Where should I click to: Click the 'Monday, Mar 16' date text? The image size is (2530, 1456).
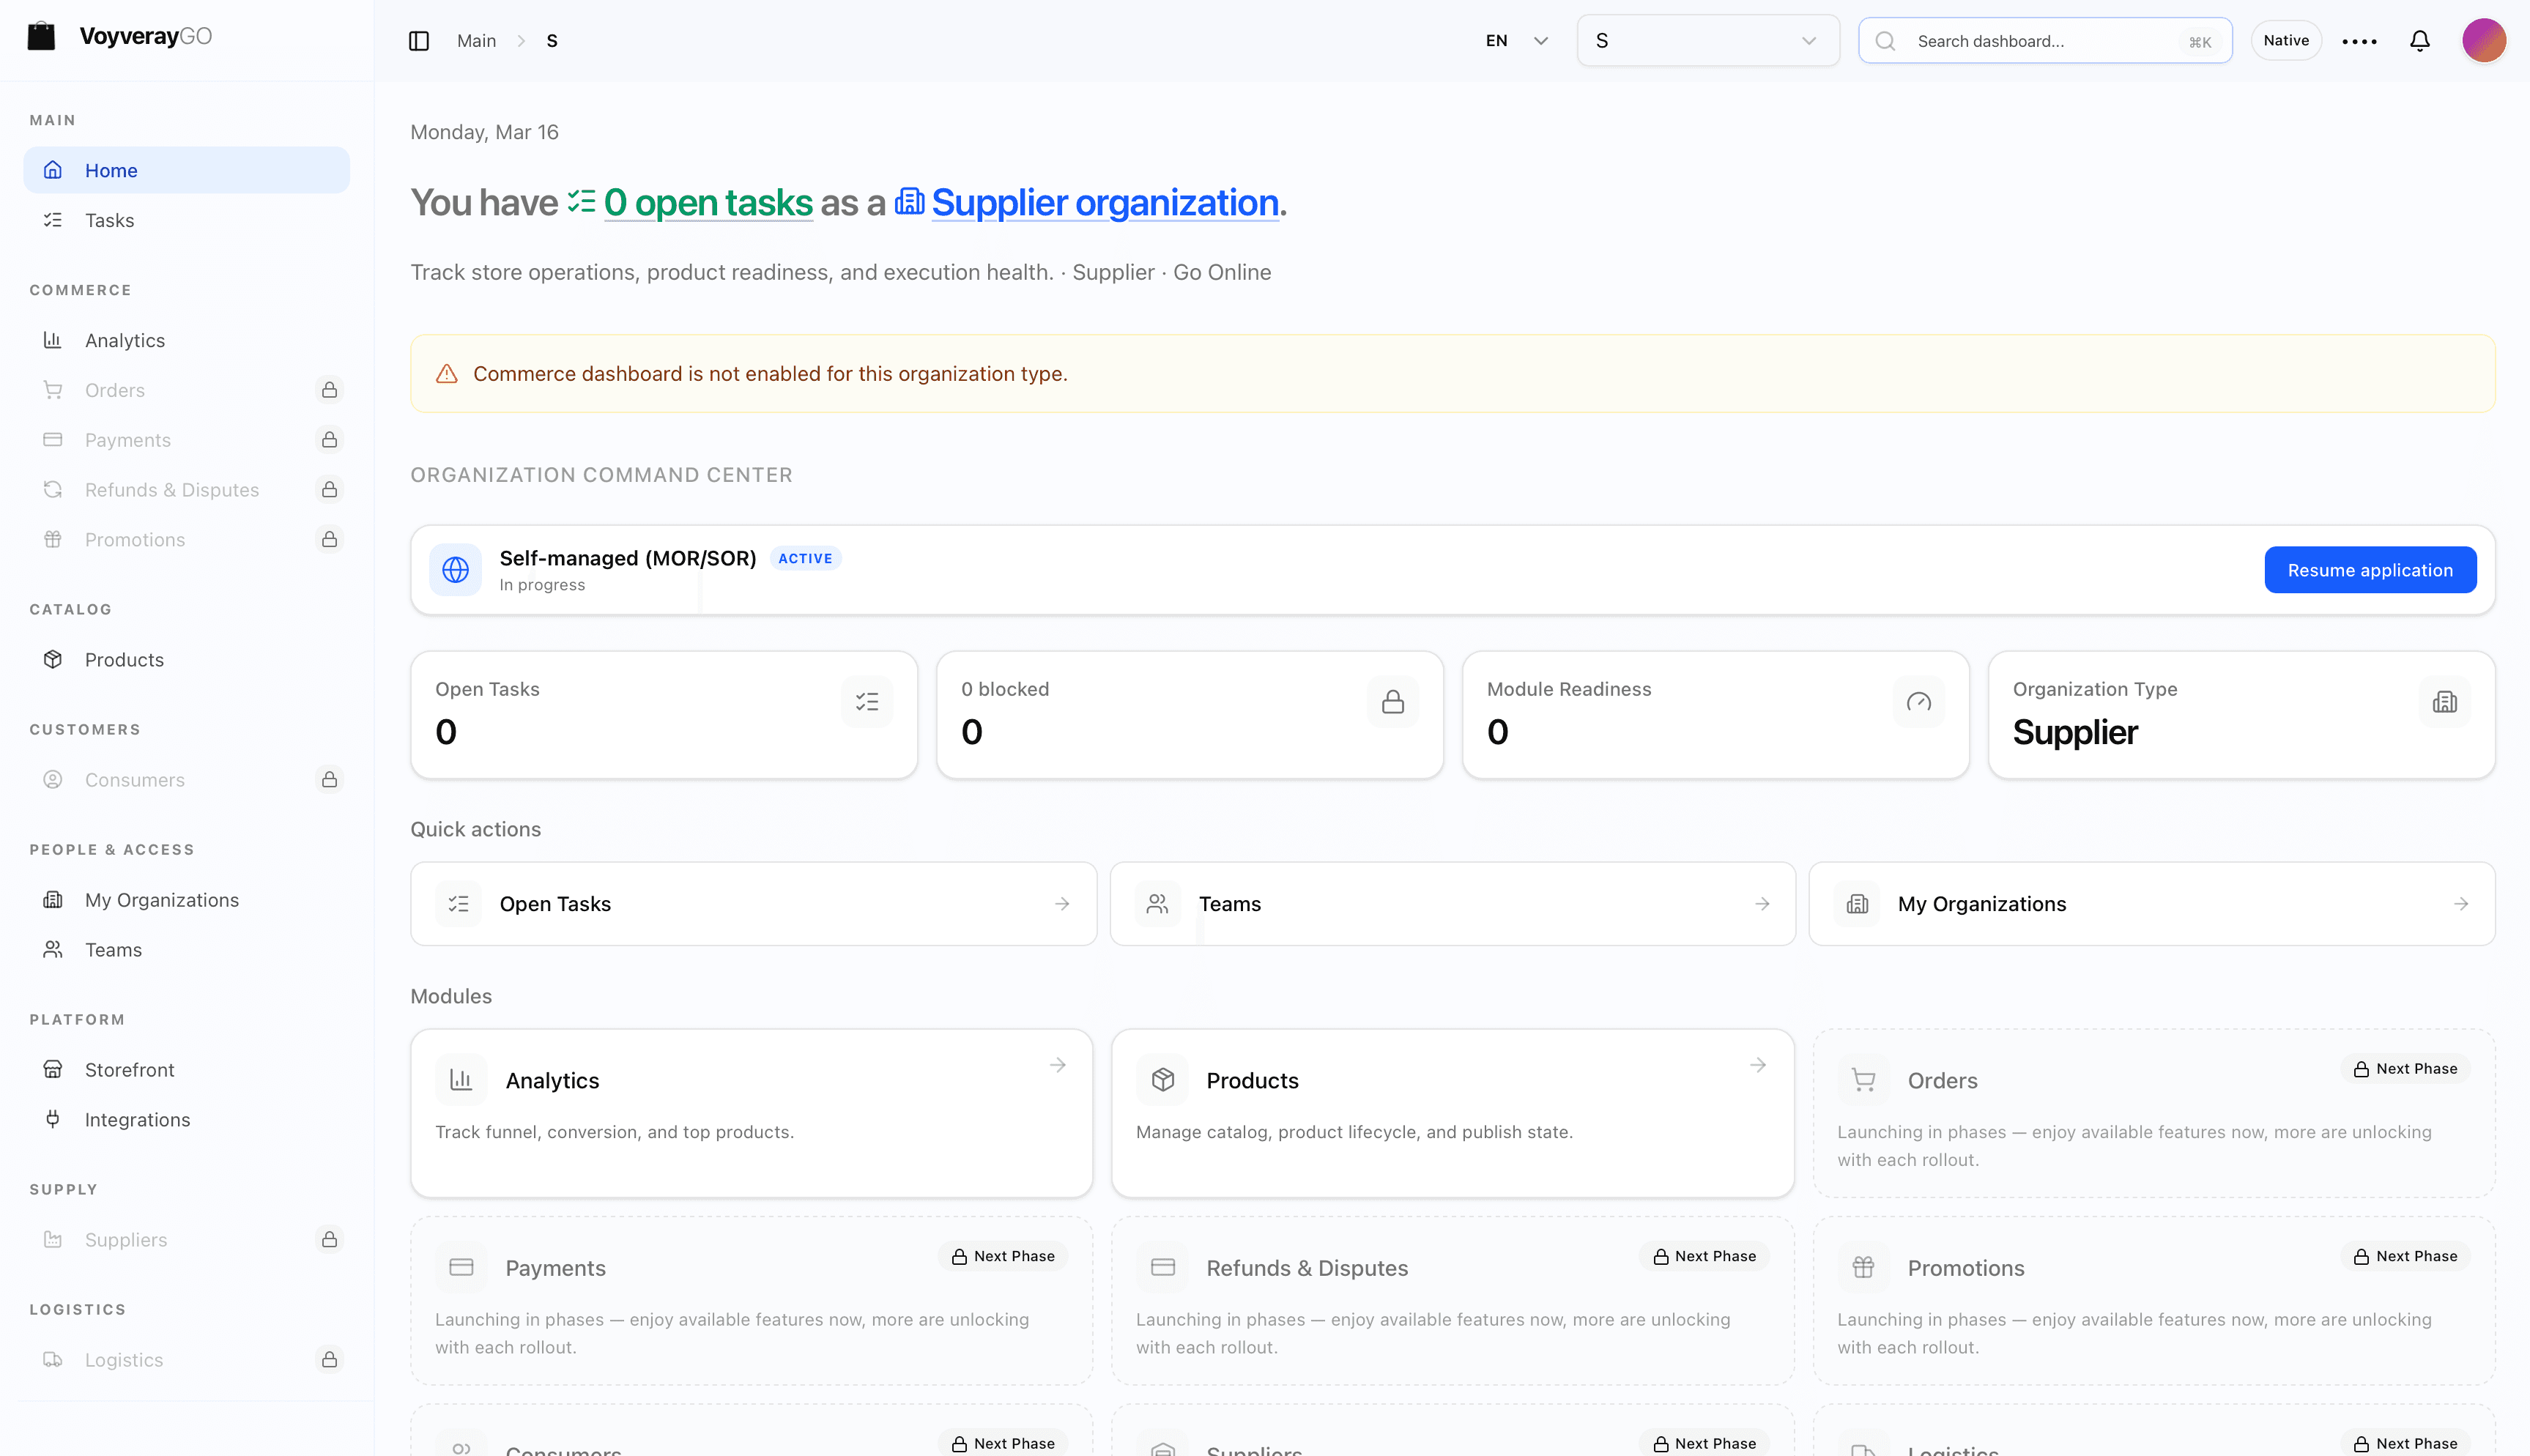pyautogui.click(x=484, y=132)
